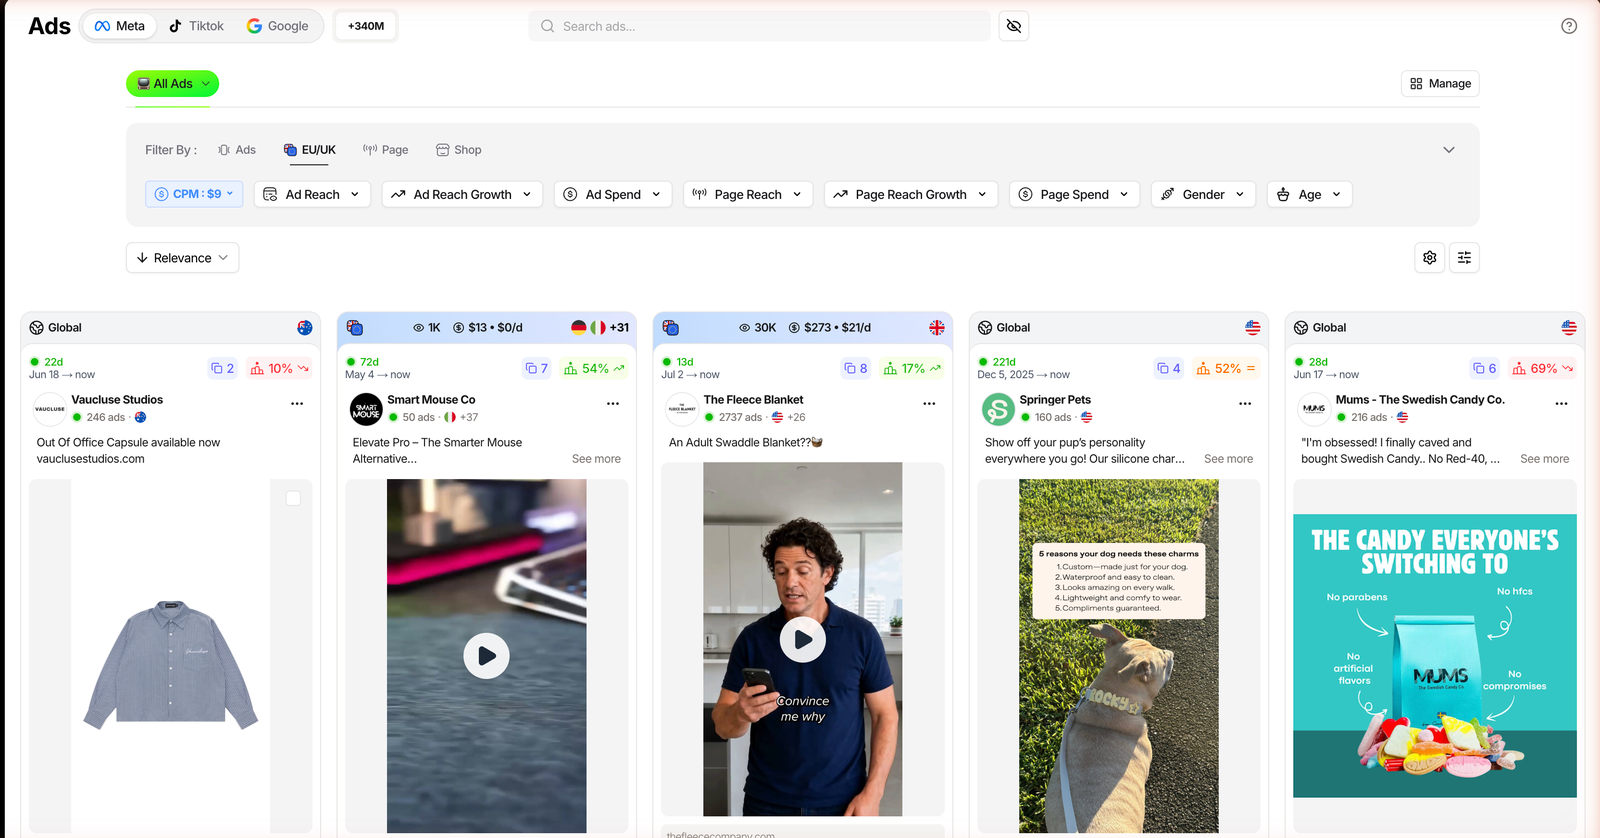Screen dimensions: 1600x838
Task: Collapse the filter panel chevron
Action: click(x=1449, y=150)
